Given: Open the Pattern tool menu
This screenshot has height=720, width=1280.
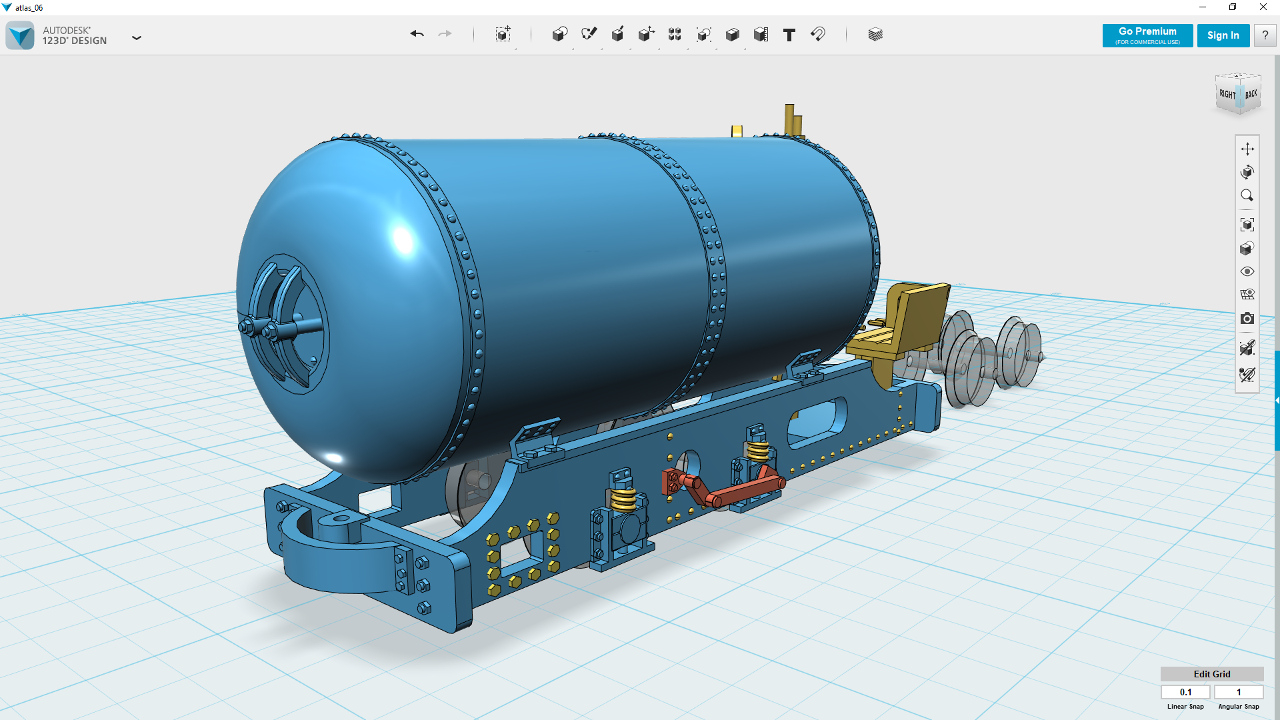Looking at the screenshot, I should pos(675,34).
